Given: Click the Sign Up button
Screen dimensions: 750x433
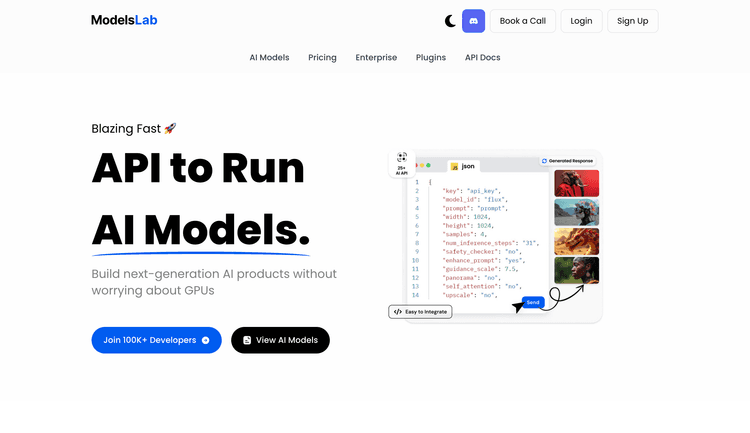Looking at the screenshot, I should pyautogui.click(x=632, y=21).
